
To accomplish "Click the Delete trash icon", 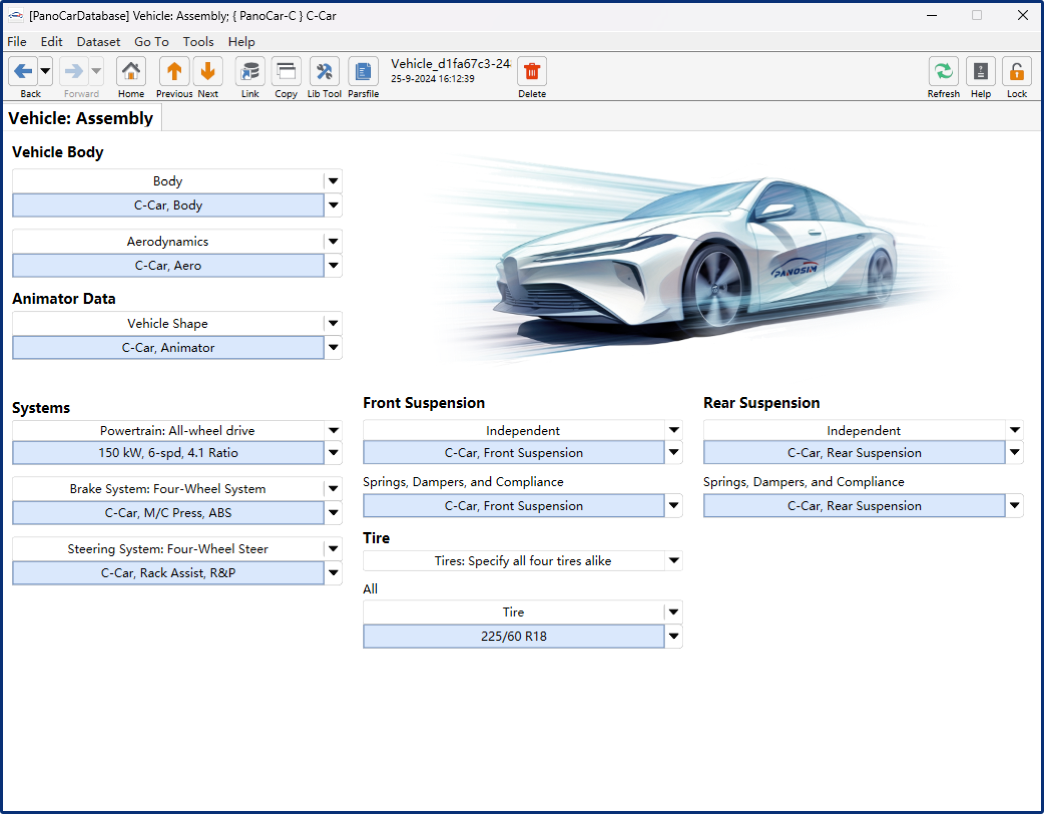I will (x=532, y=71).
